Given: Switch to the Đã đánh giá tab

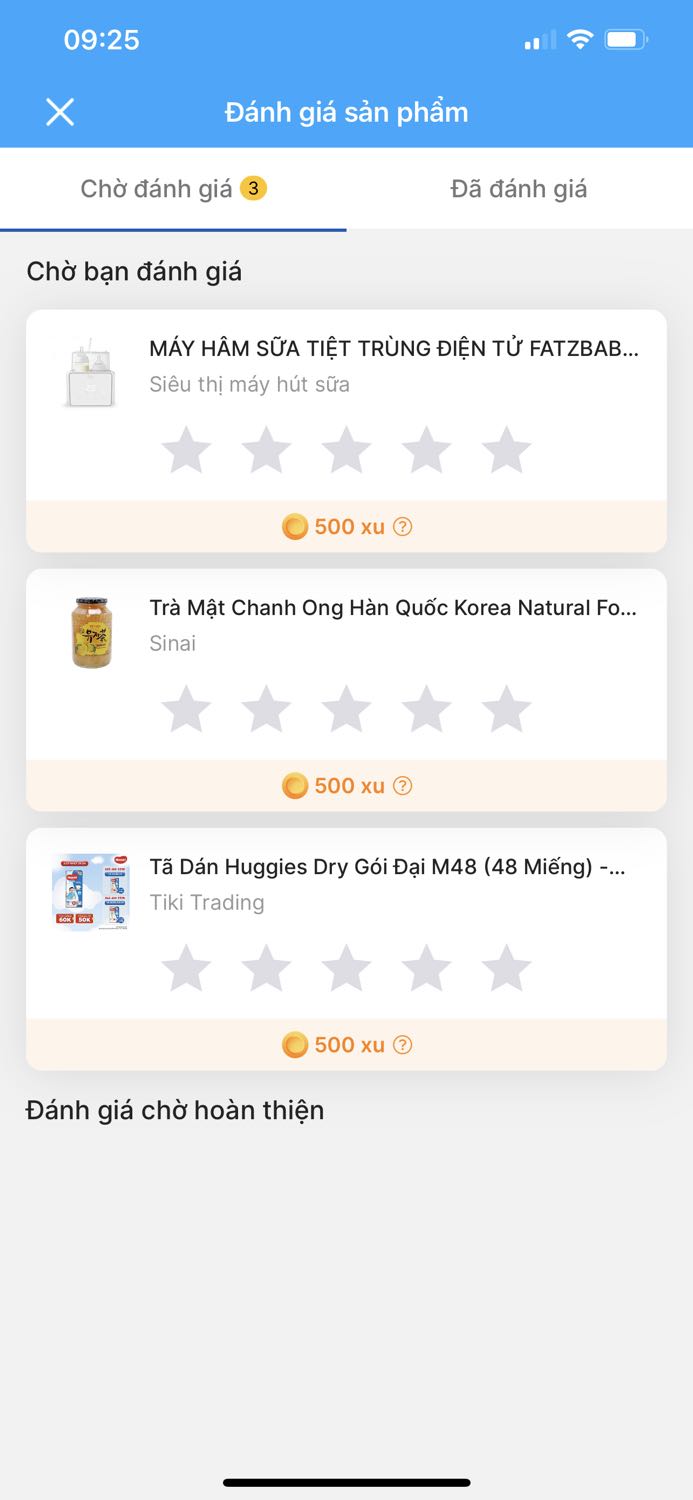Looking at the screenshot, I should click(x=519, y=189).
